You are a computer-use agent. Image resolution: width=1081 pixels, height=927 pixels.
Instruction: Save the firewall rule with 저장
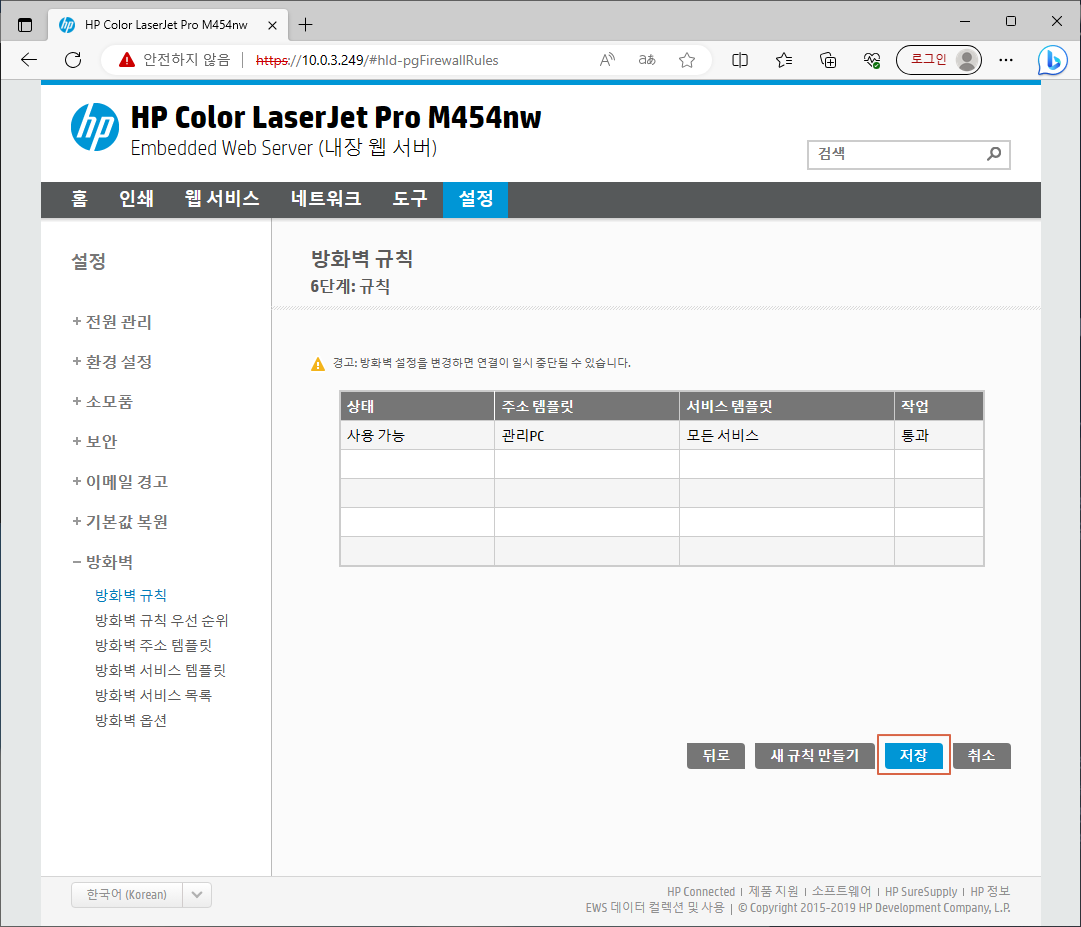[913, 755]
